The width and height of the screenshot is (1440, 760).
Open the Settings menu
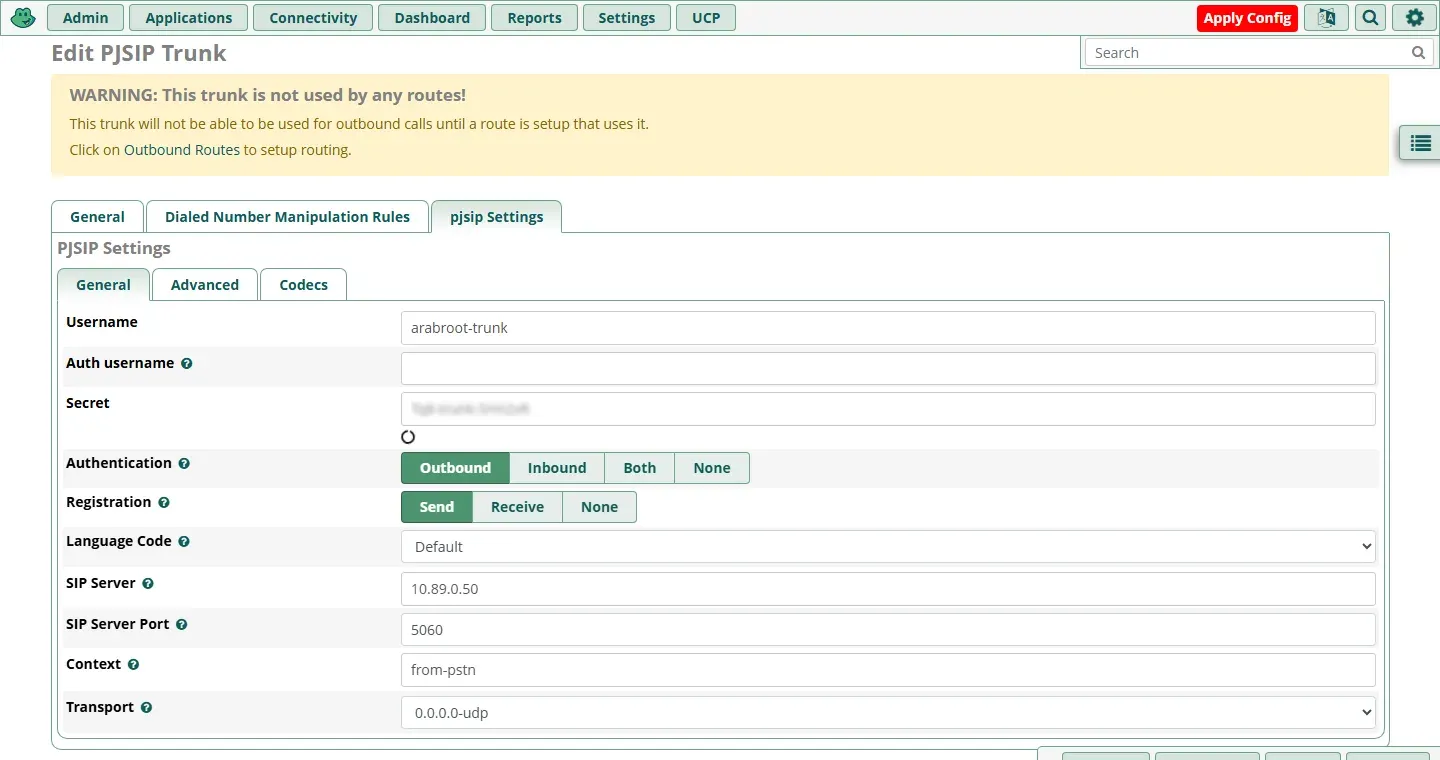(x=627, y=18)
